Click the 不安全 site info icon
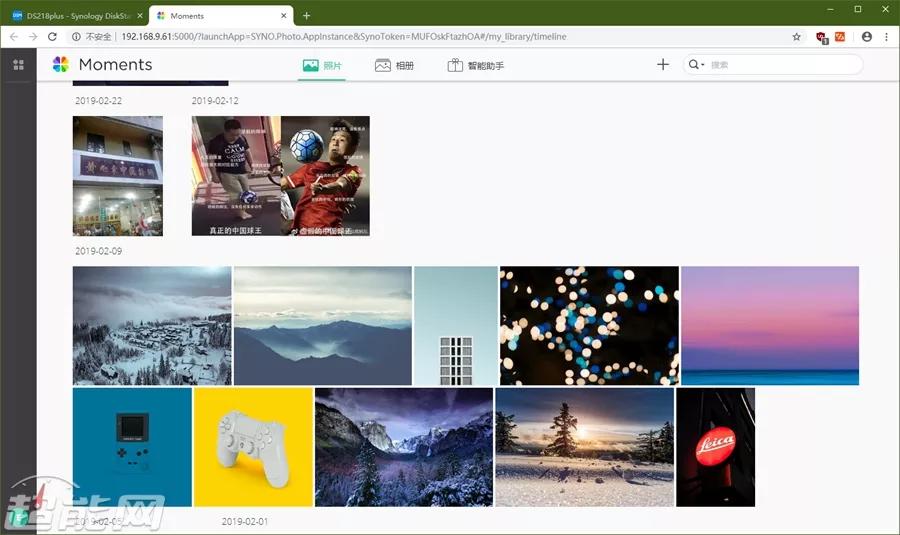Screen dimensions: 900x535 point(76,37)
